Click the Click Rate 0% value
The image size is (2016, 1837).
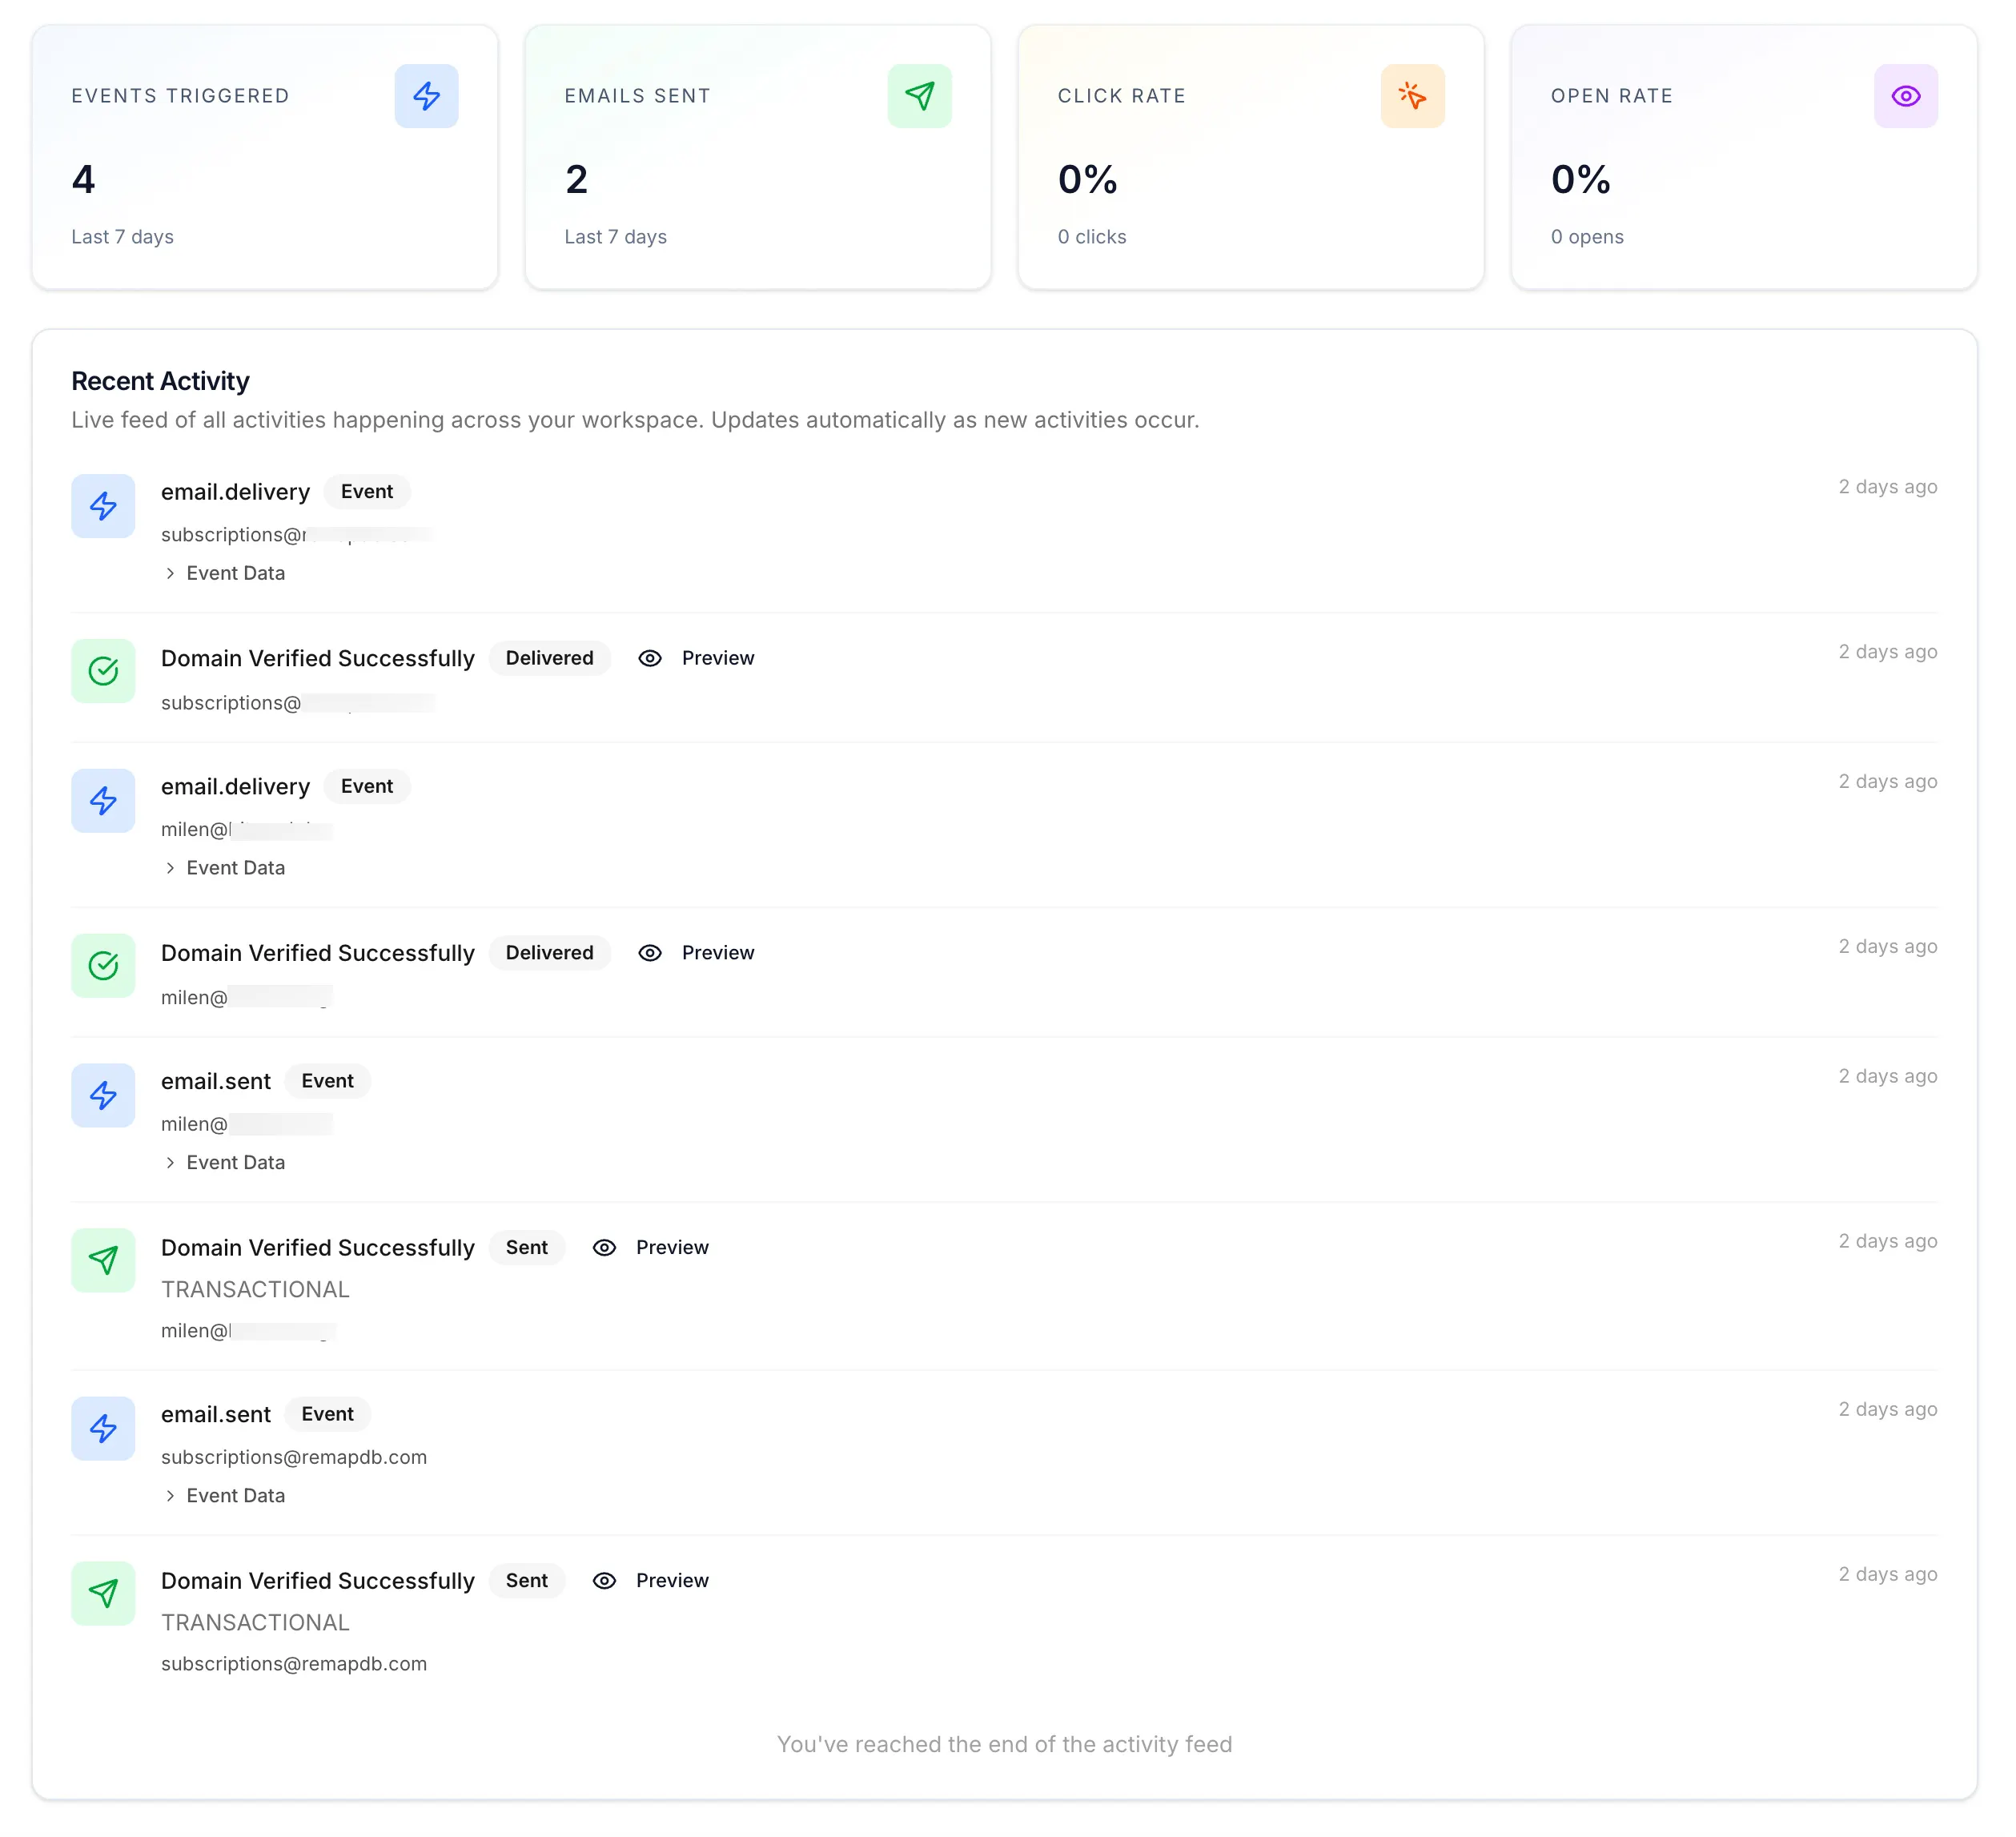point(1087,180)
